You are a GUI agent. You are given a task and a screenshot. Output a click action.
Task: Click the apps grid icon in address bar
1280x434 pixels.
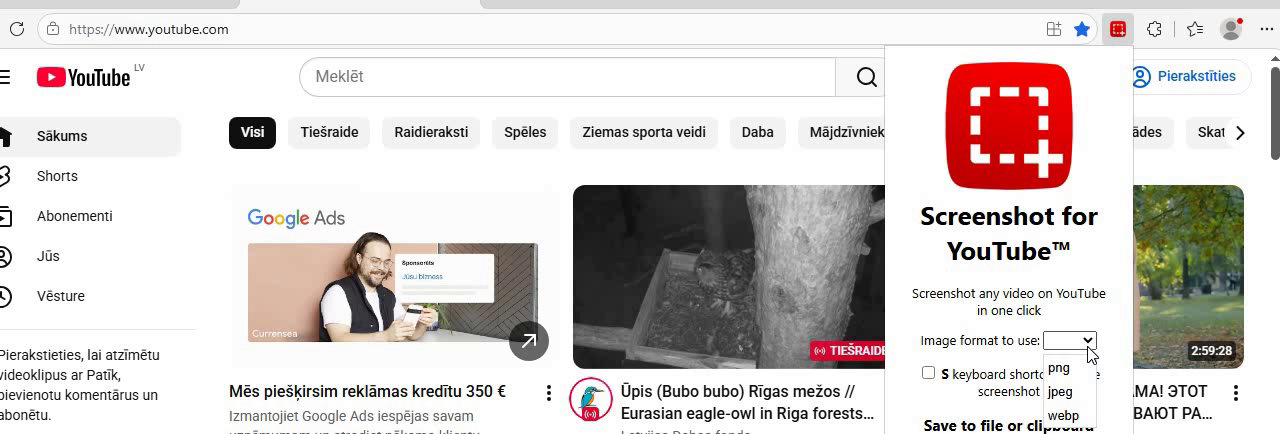click(x=1054, y=29)
